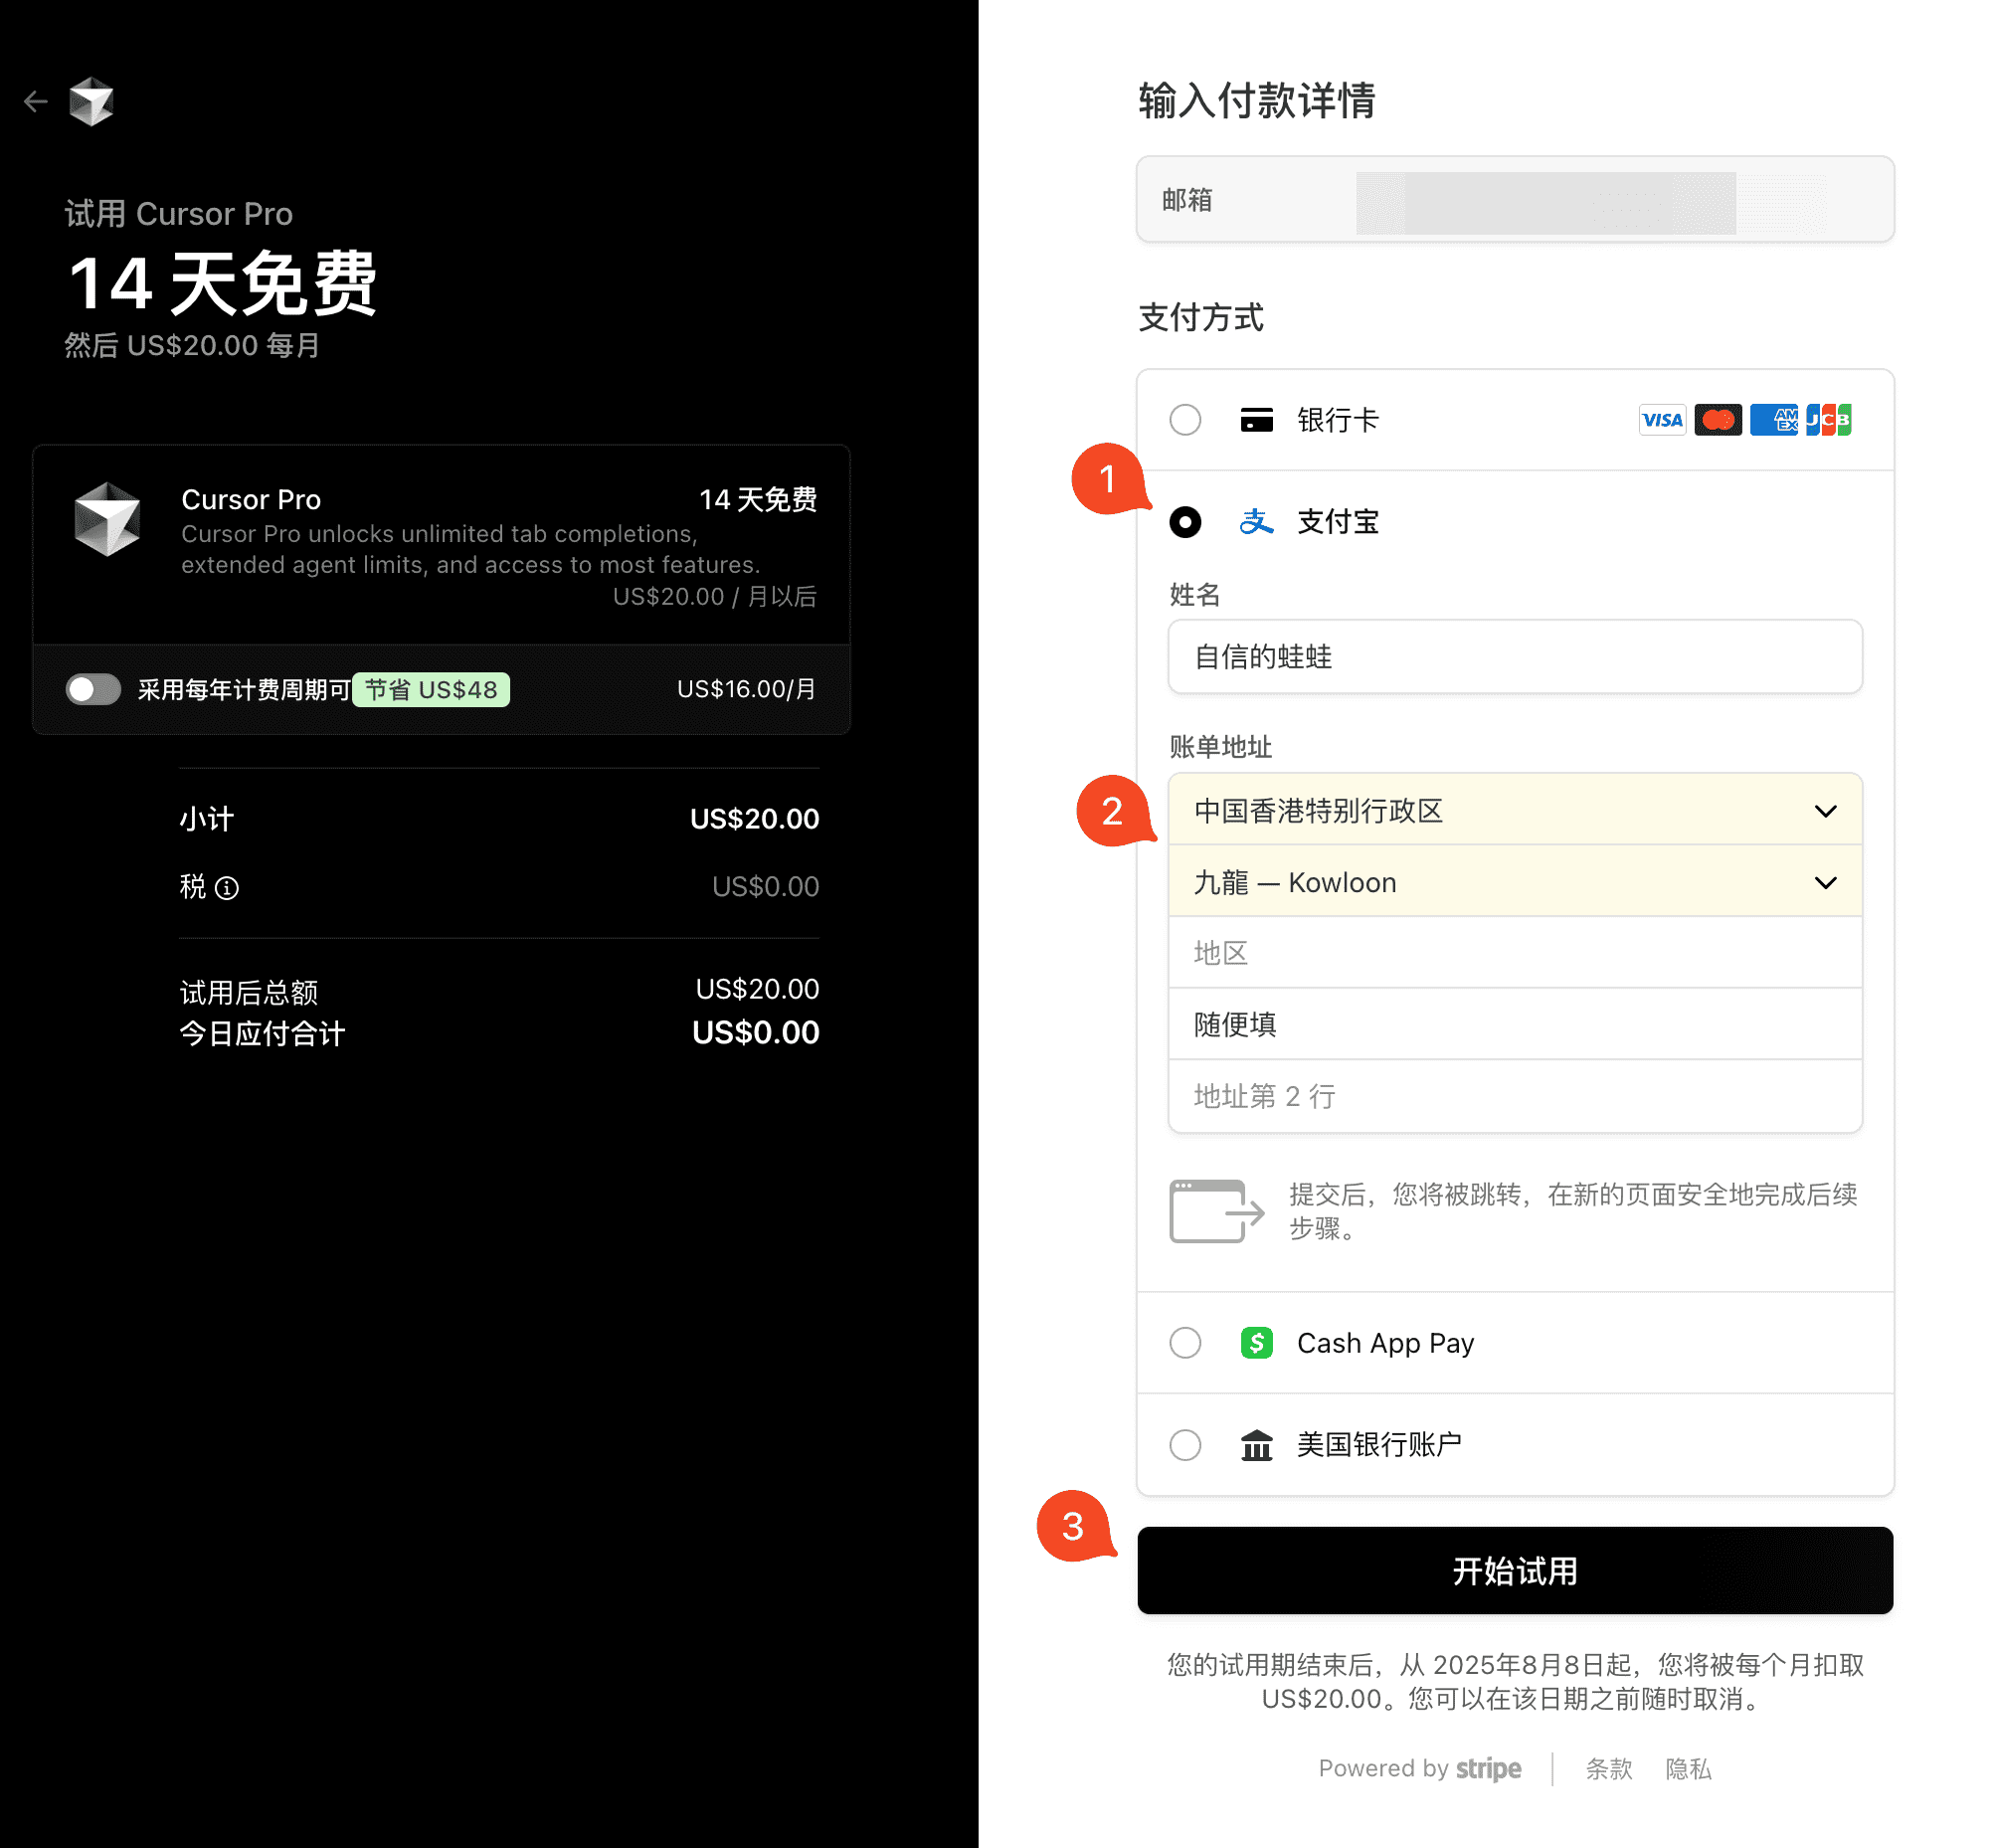The width and height of the screenshot is (1995, 1848).
Task: Click the Cash App Pay green icon
Action: tap(1256, 1343)
